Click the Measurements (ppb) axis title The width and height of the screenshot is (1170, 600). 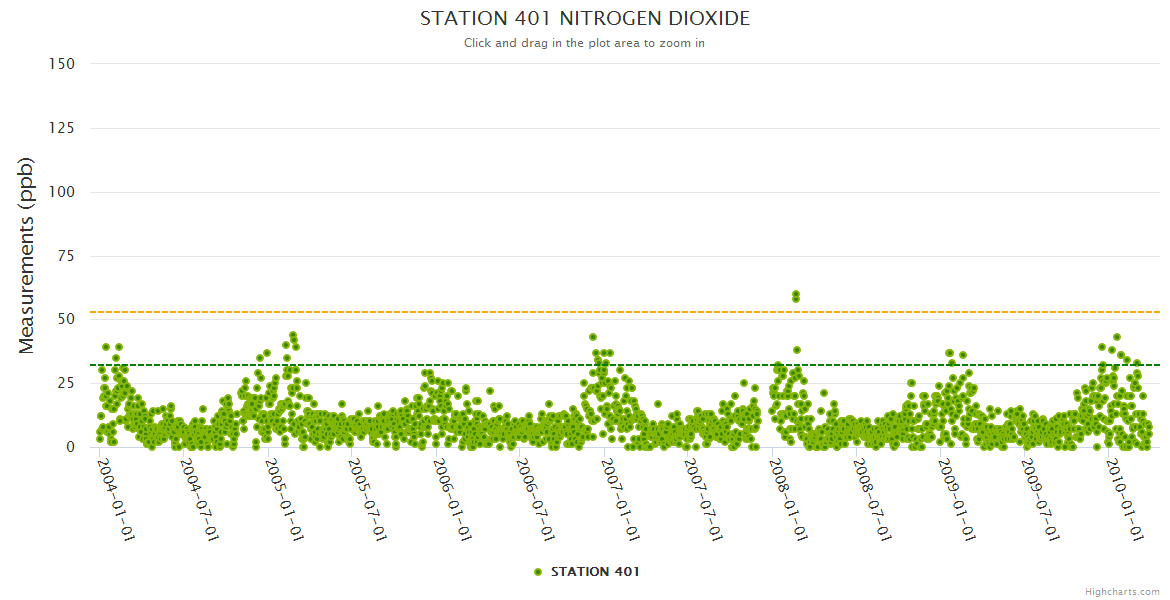27,255
